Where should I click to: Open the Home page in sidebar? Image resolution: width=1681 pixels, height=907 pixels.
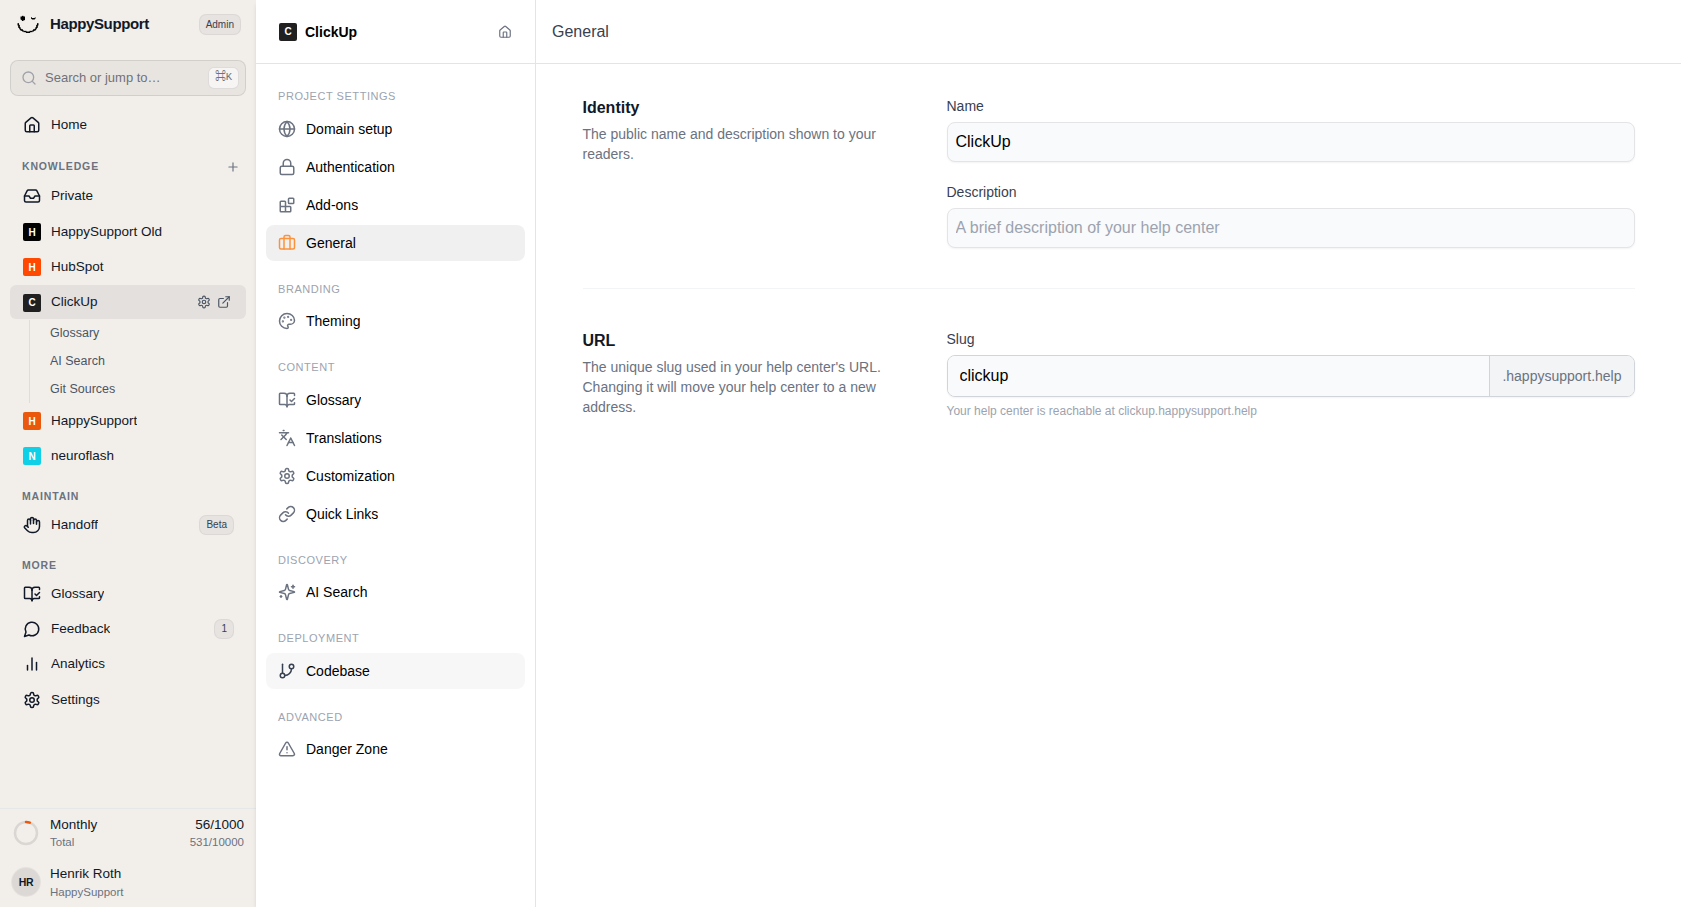point(128,125)
